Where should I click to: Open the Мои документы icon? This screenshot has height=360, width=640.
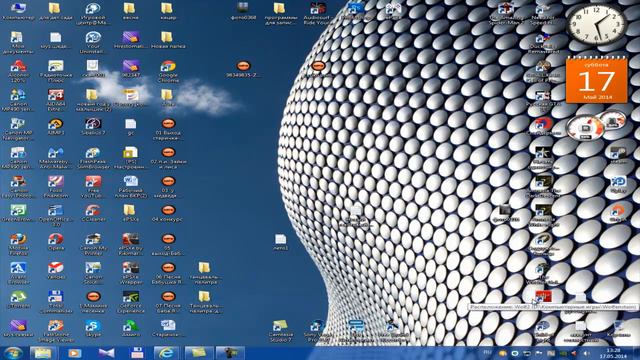pyautogui.click(x=18, y=42)
